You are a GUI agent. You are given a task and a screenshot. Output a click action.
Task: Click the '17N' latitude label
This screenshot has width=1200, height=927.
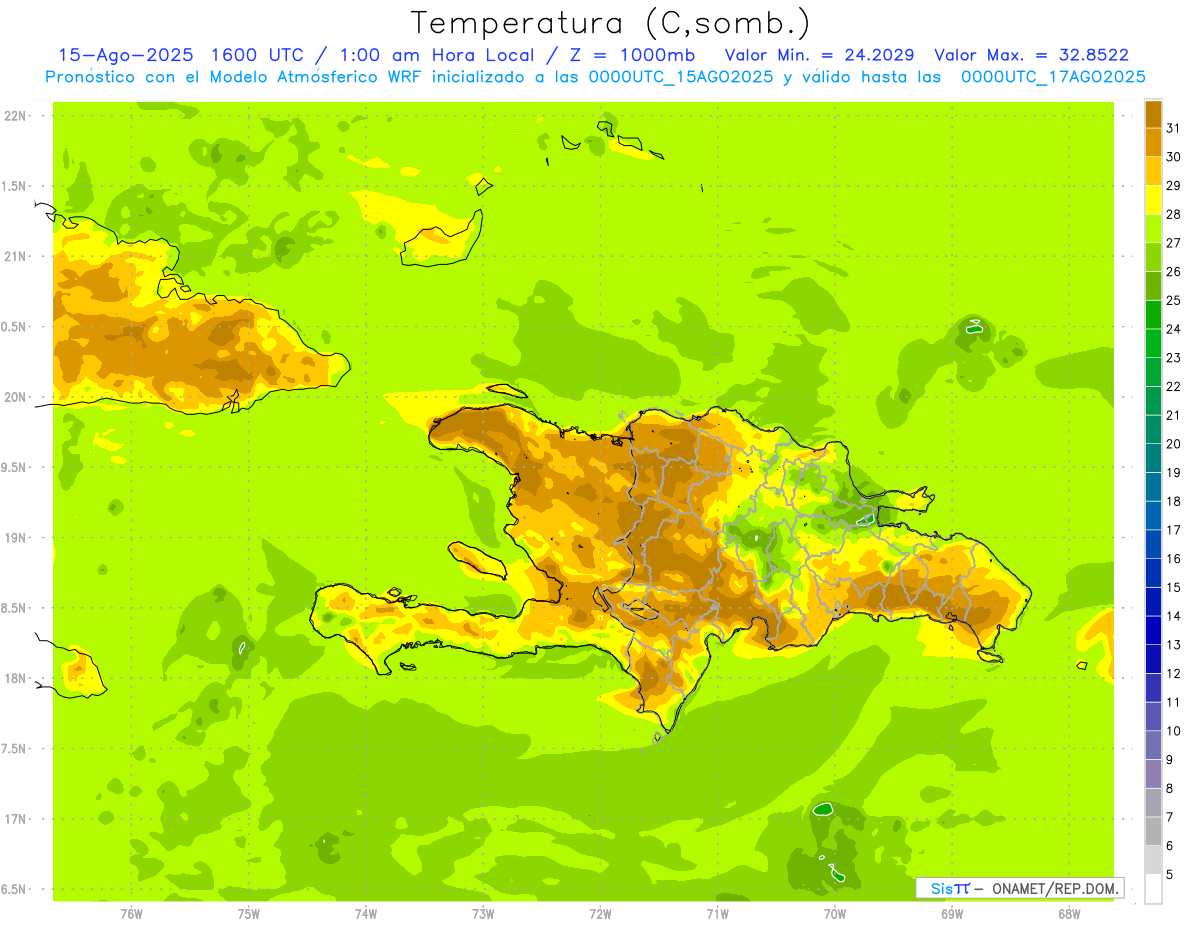[16, 819]
